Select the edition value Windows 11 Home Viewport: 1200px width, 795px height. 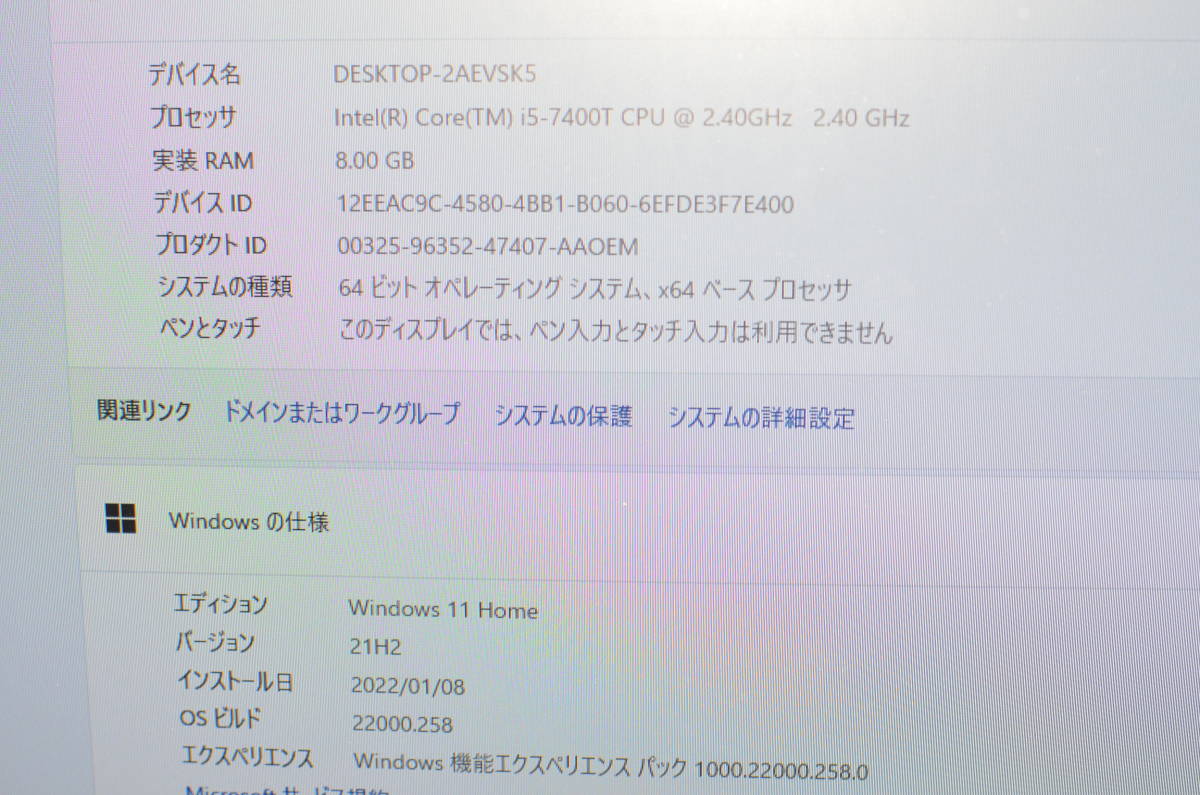click(443, 609)
